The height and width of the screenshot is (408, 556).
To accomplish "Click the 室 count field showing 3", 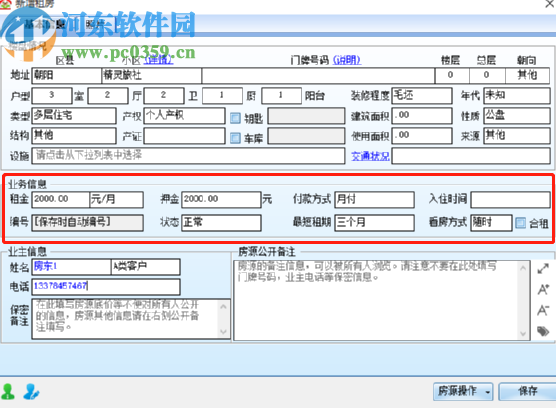I will (52, 96).
